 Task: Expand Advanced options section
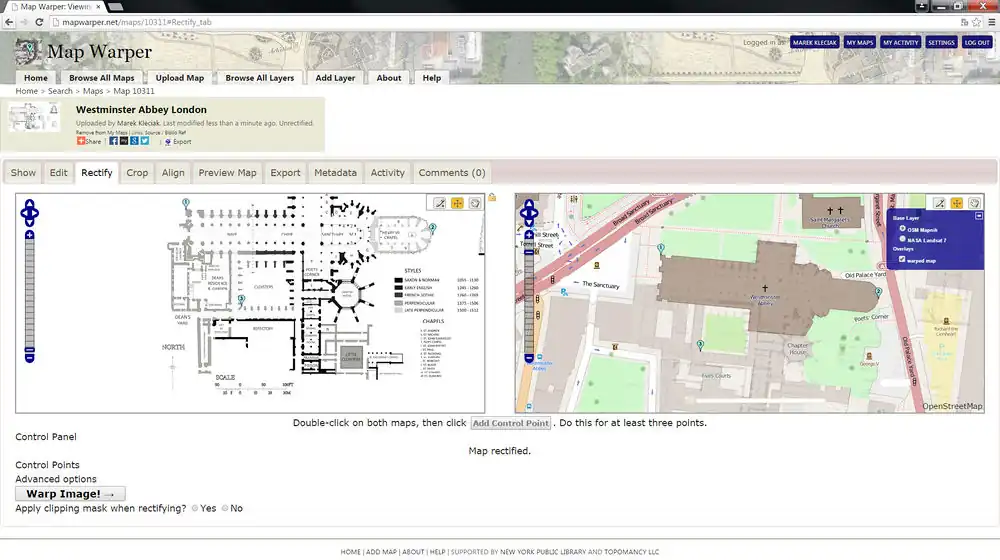tap(56, 479)
